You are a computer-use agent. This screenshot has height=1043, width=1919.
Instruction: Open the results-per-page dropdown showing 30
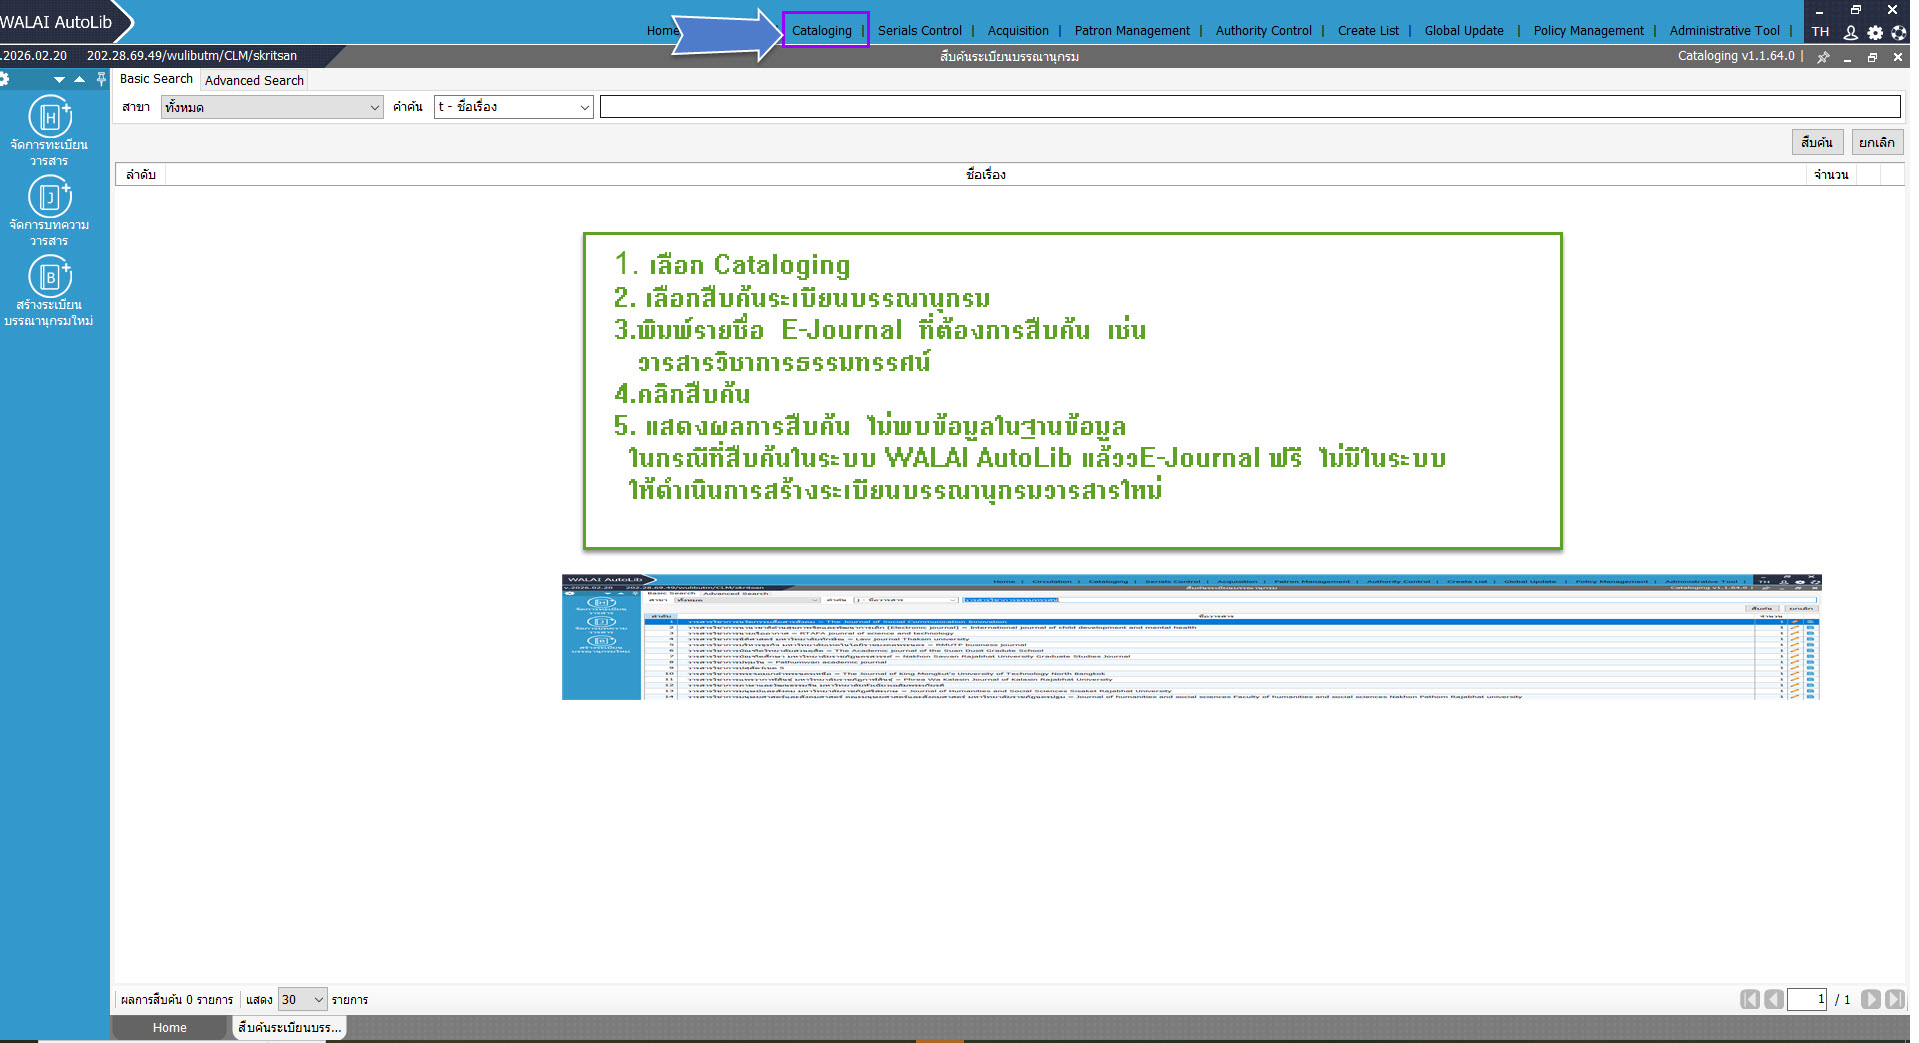click(x=303, y=999)
